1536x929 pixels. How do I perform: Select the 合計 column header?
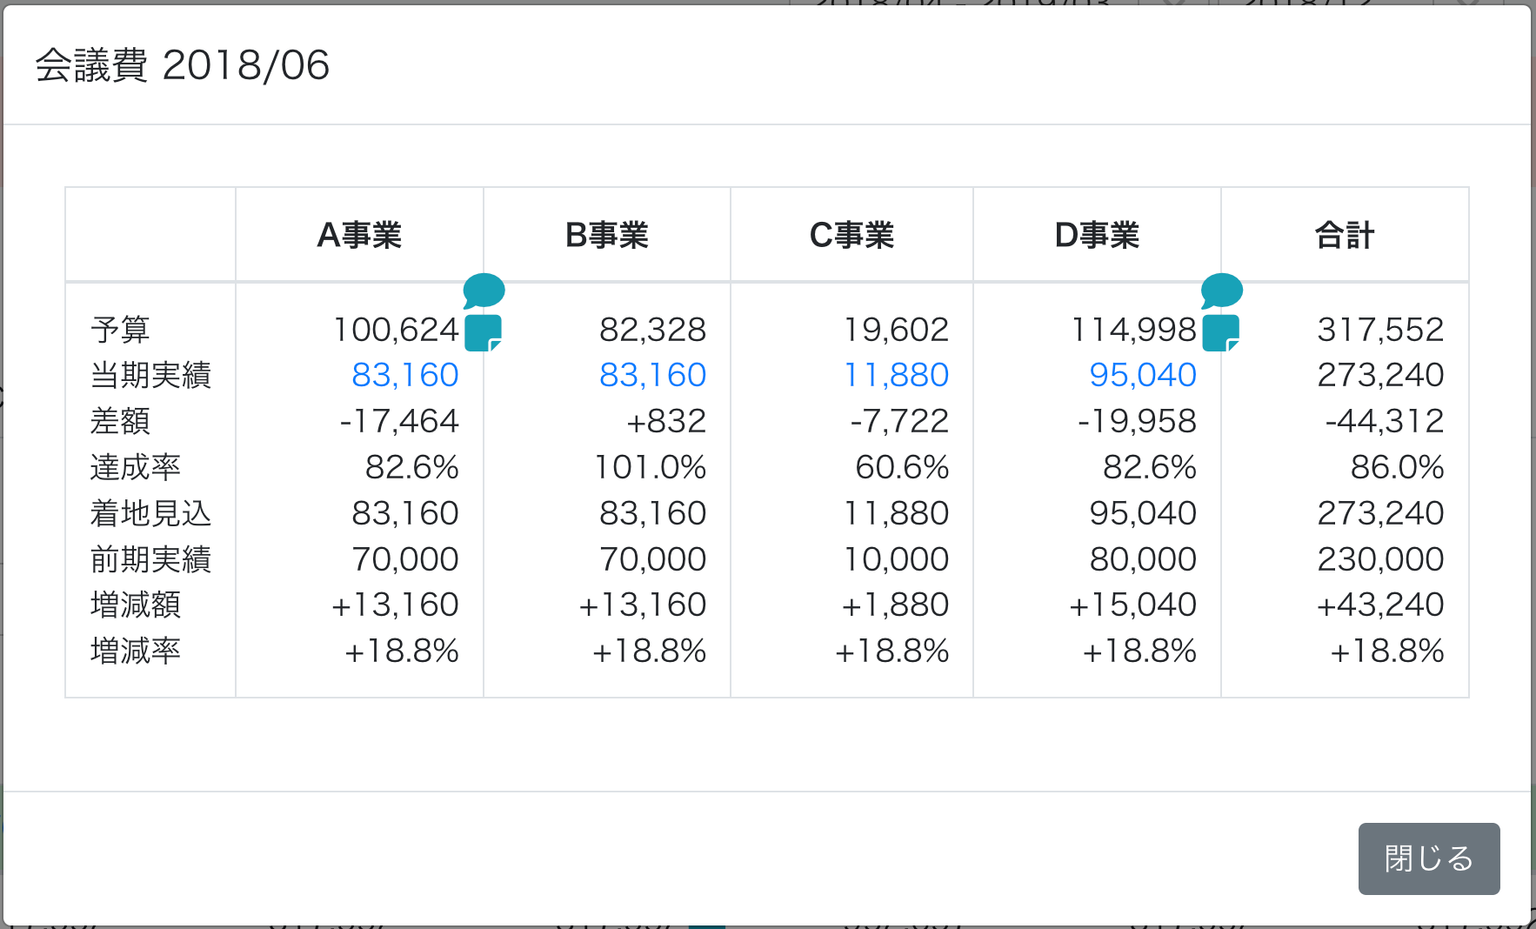click(1345, 235)
